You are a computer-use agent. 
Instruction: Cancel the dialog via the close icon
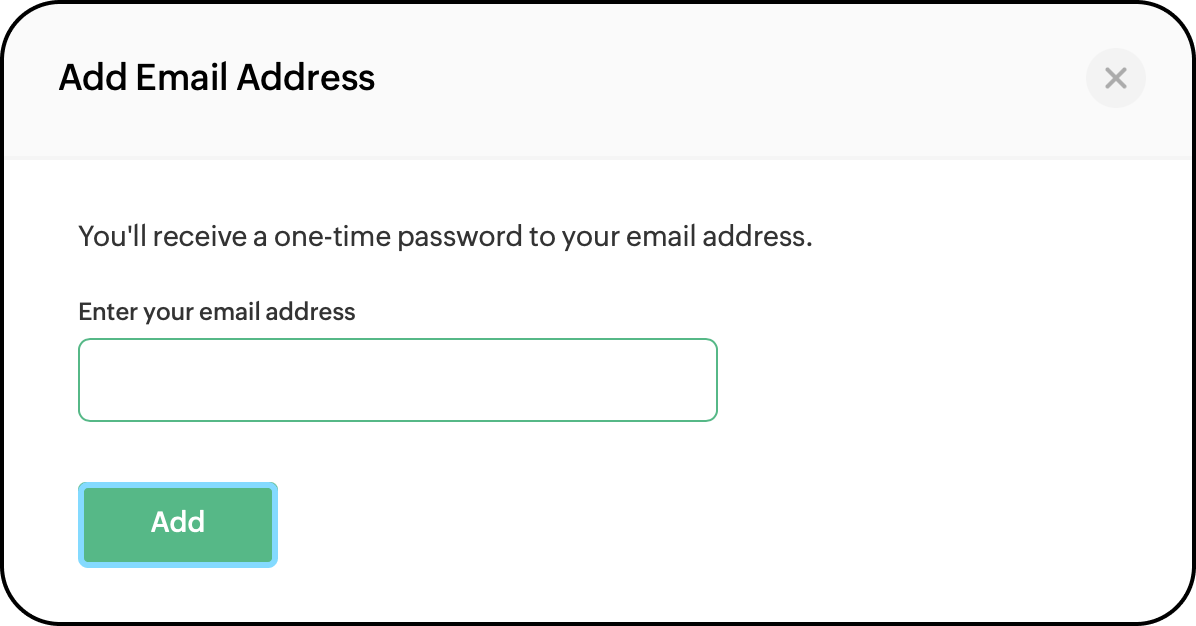click(1115, 78)
